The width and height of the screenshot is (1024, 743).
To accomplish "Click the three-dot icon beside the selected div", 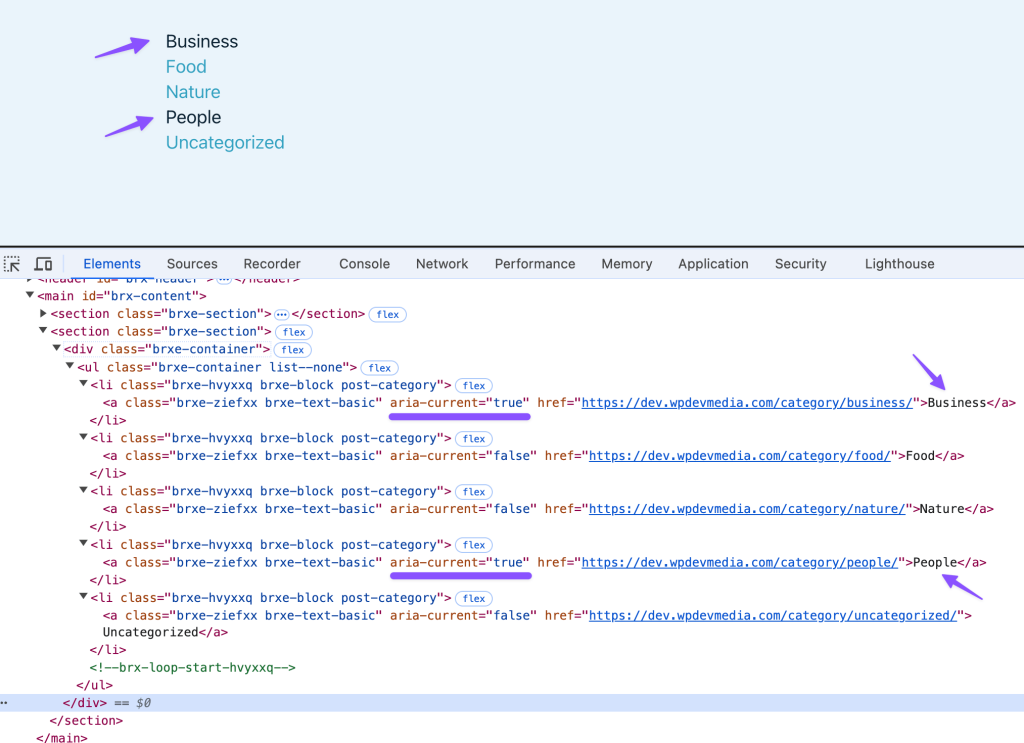I will click(5, 703).
